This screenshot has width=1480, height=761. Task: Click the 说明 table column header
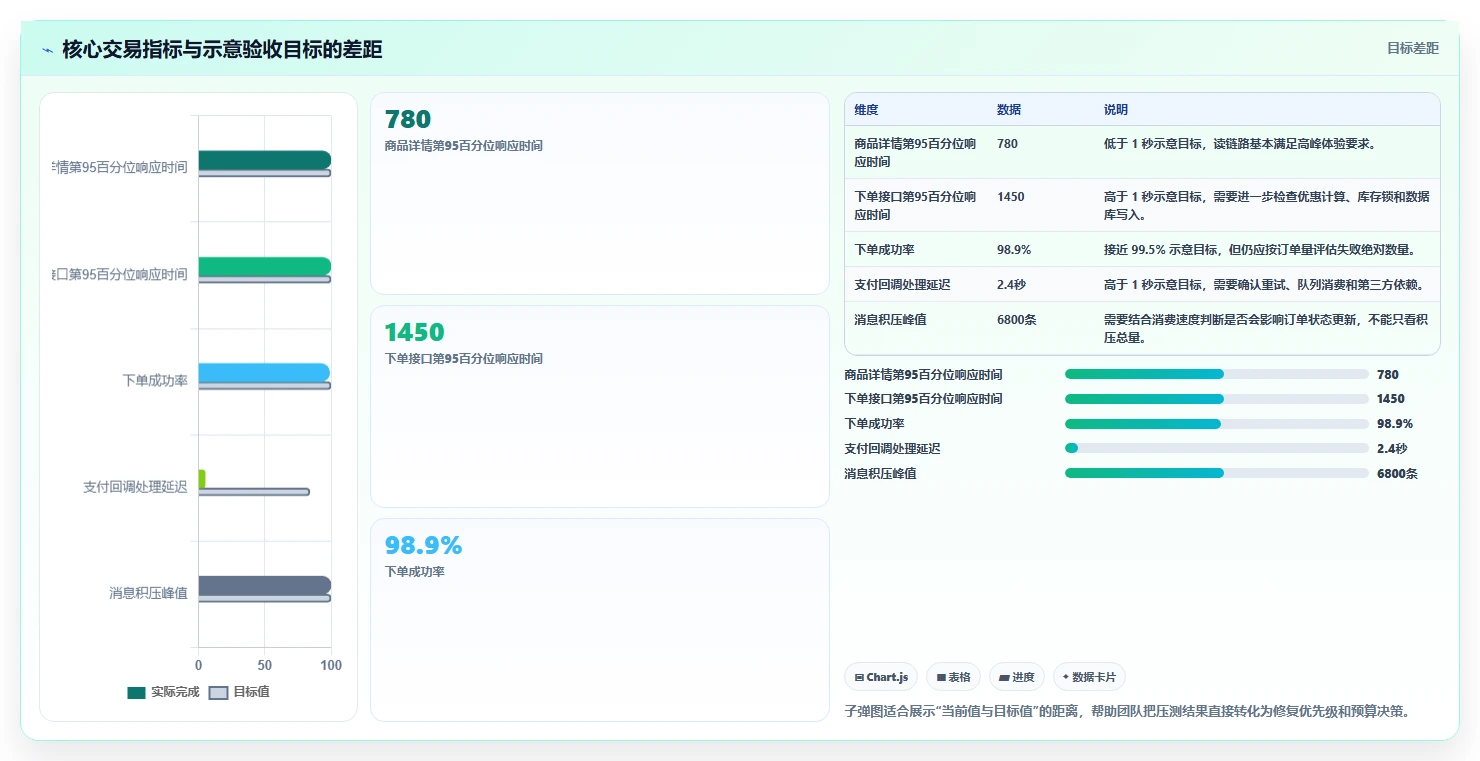1116,110
